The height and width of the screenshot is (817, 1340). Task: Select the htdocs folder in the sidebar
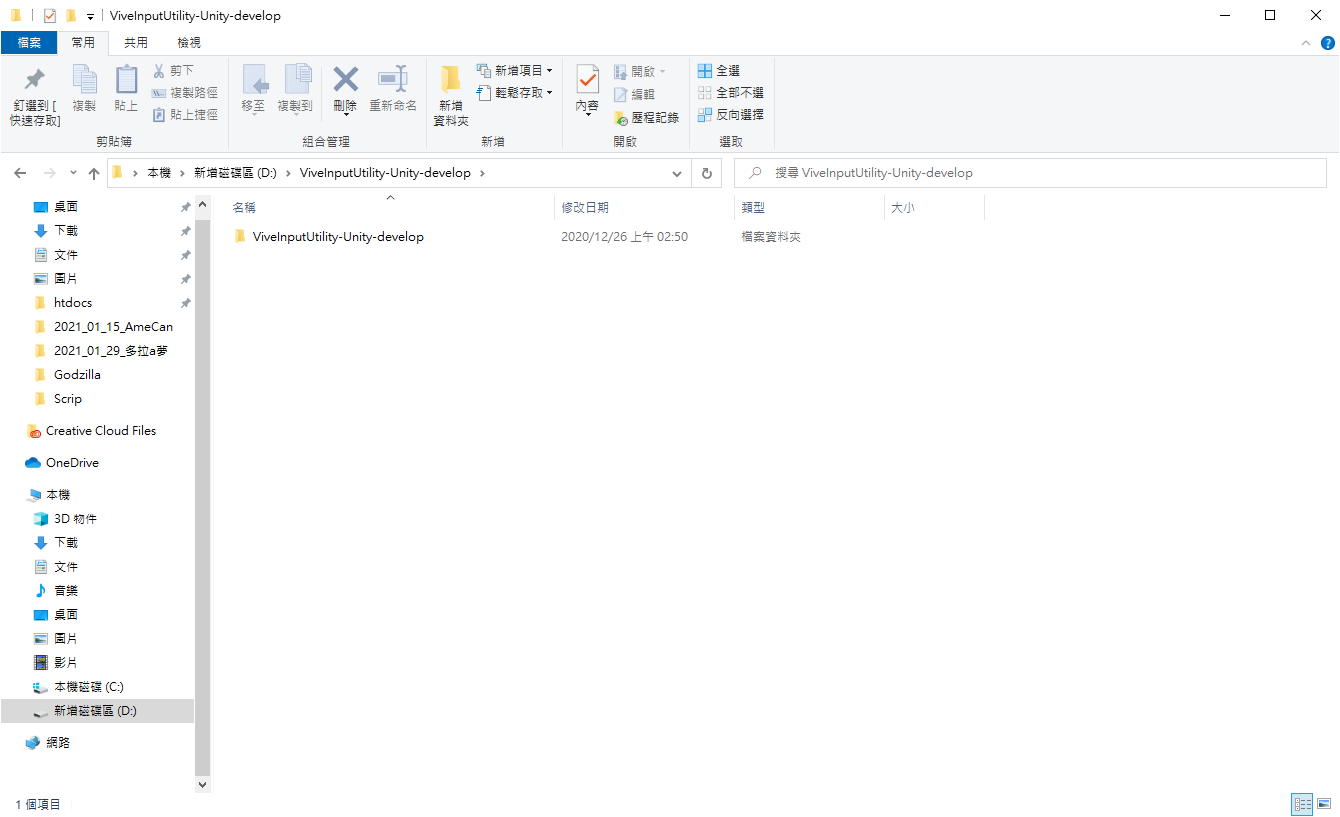[73, 303]
